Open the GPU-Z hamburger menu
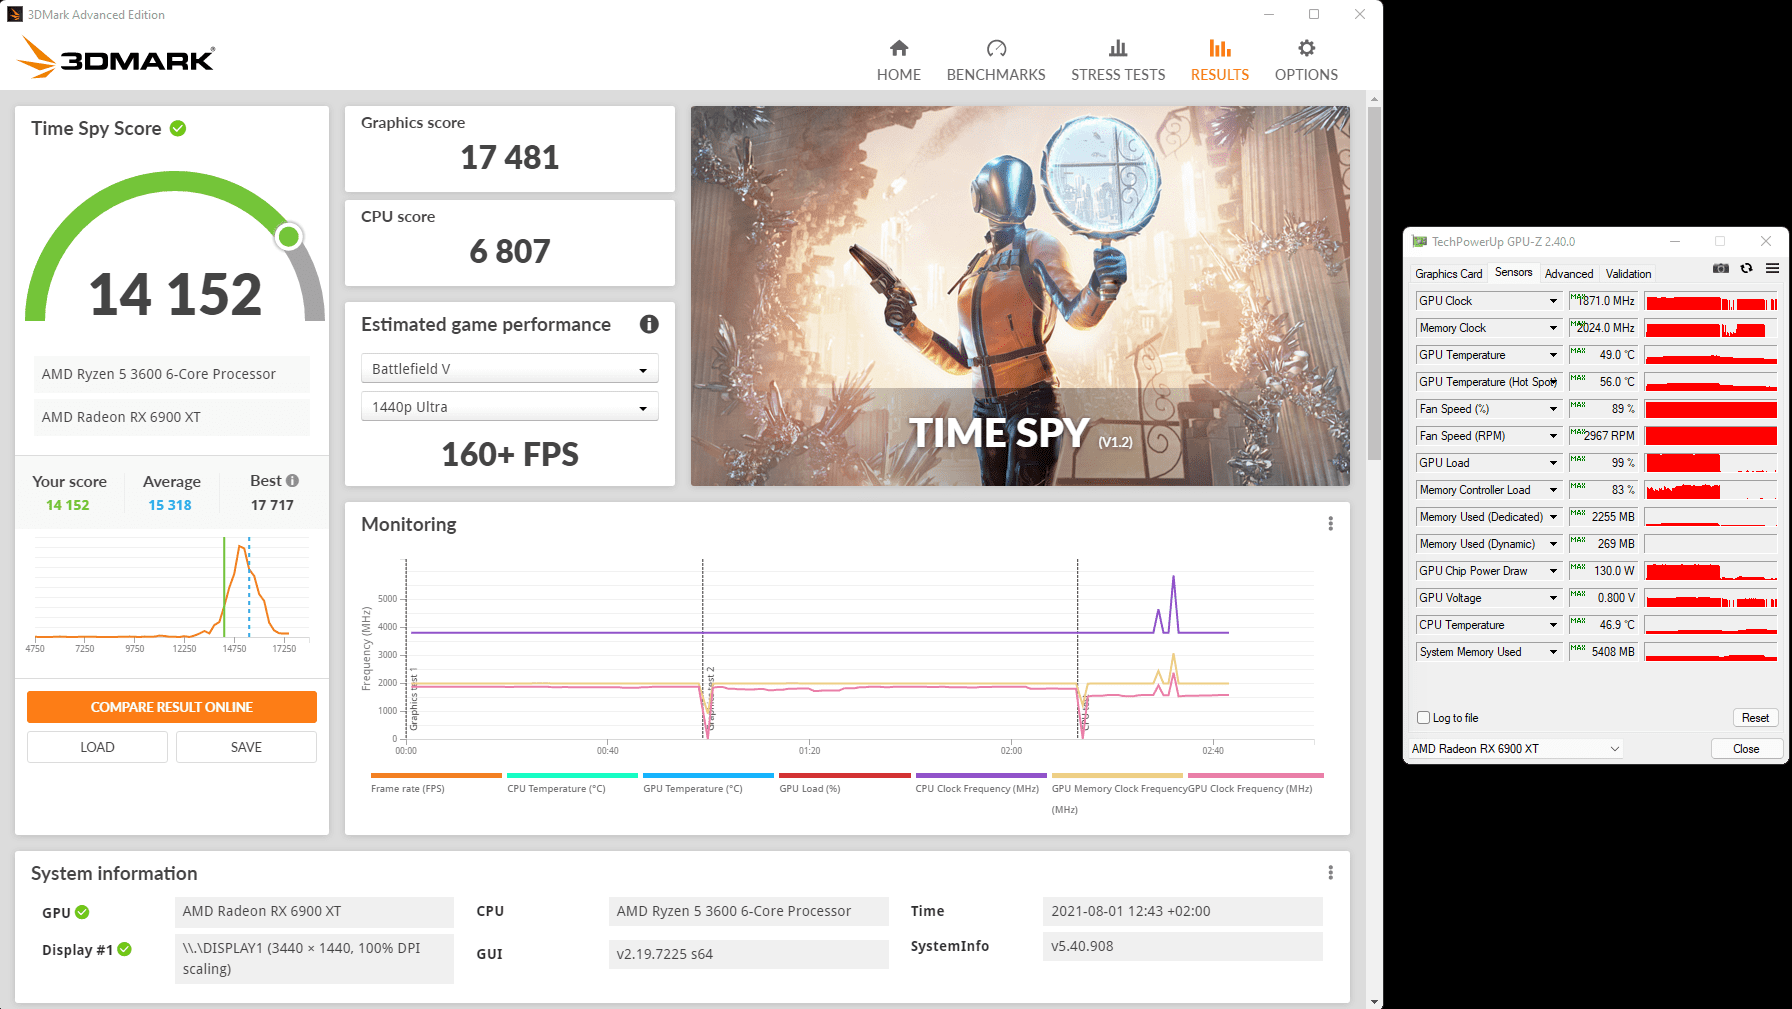Image resolution: width=1792 pixels, height=1009 pixels. [x=1772, y=269]
